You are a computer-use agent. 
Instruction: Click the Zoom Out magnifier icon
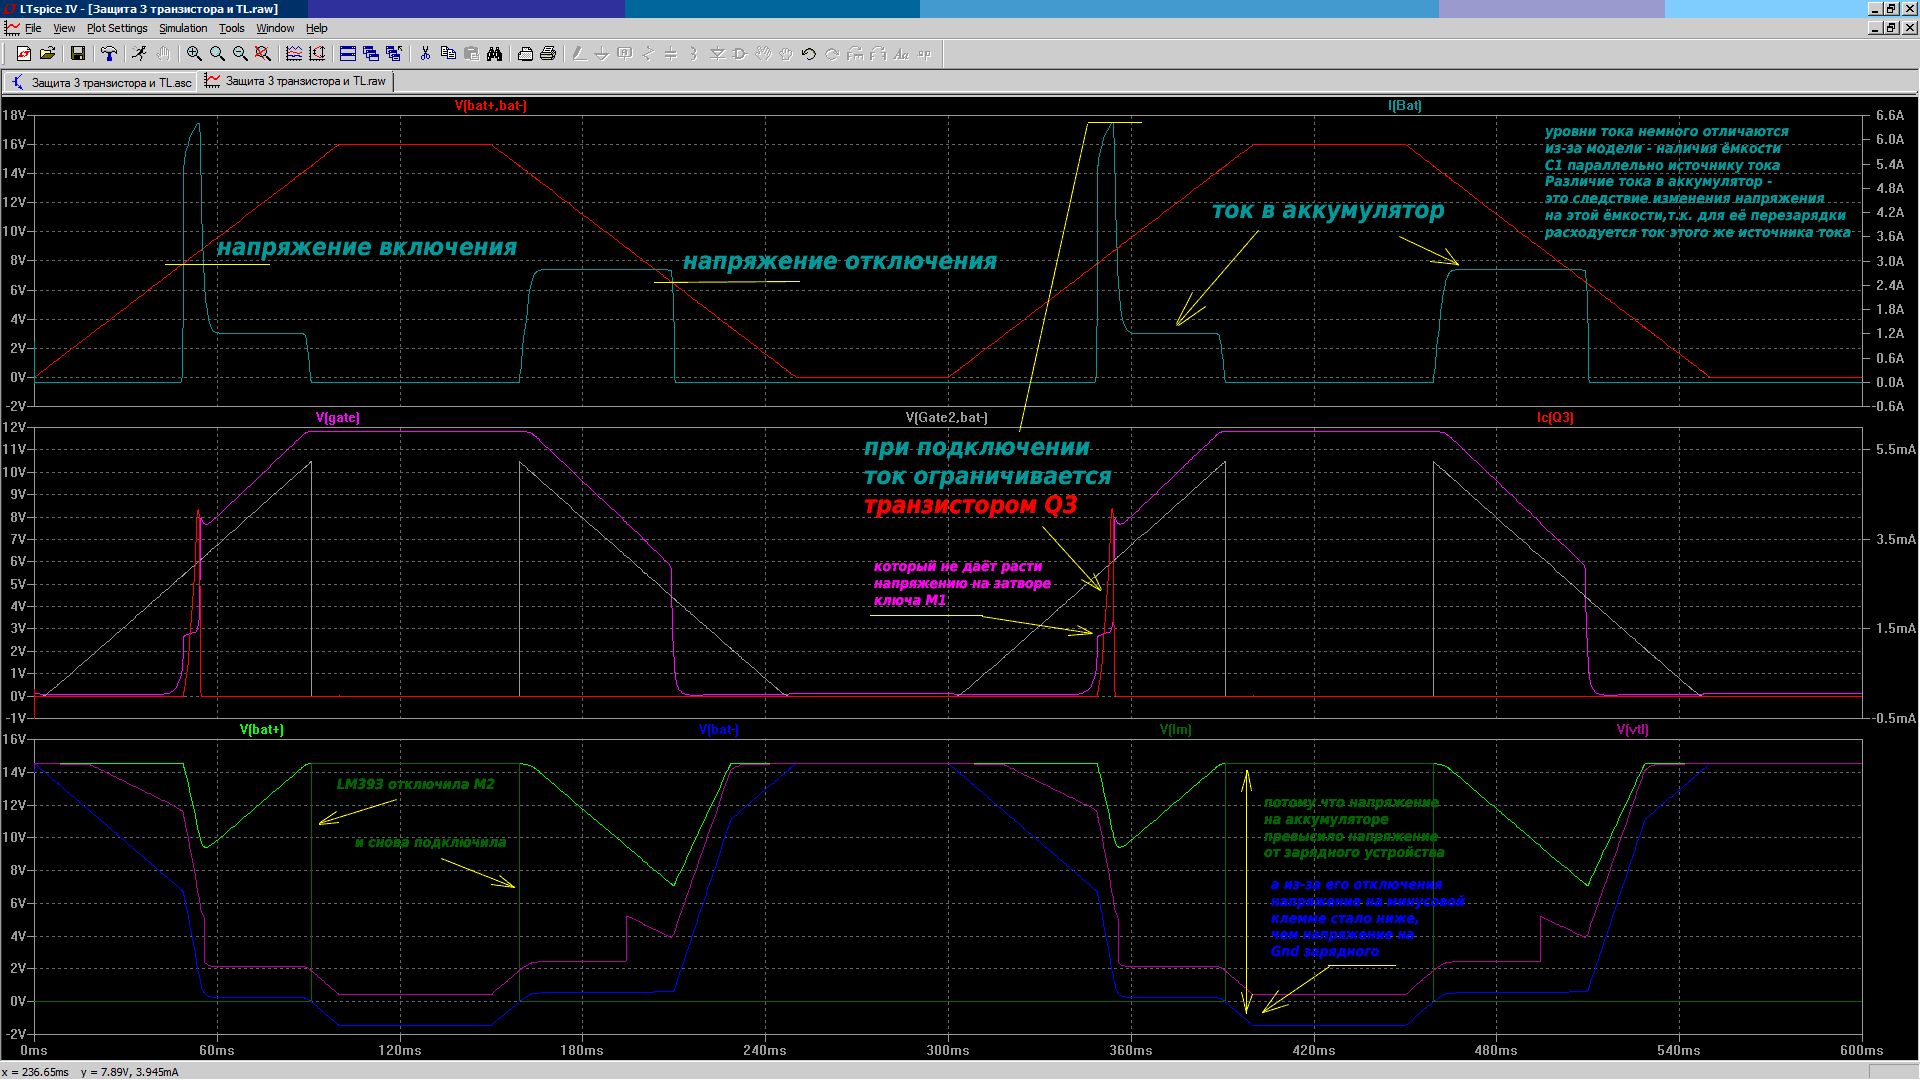[240, 54]
